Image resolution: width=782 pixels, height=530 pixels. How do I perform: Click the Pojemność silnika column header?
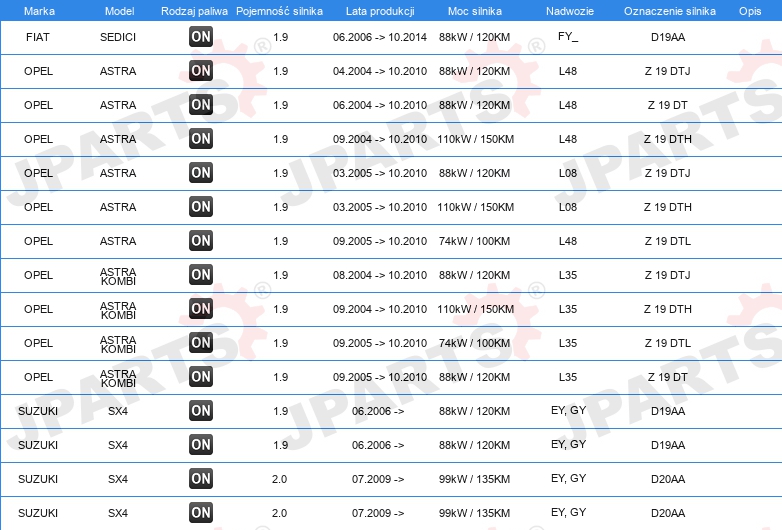point(279,11)
